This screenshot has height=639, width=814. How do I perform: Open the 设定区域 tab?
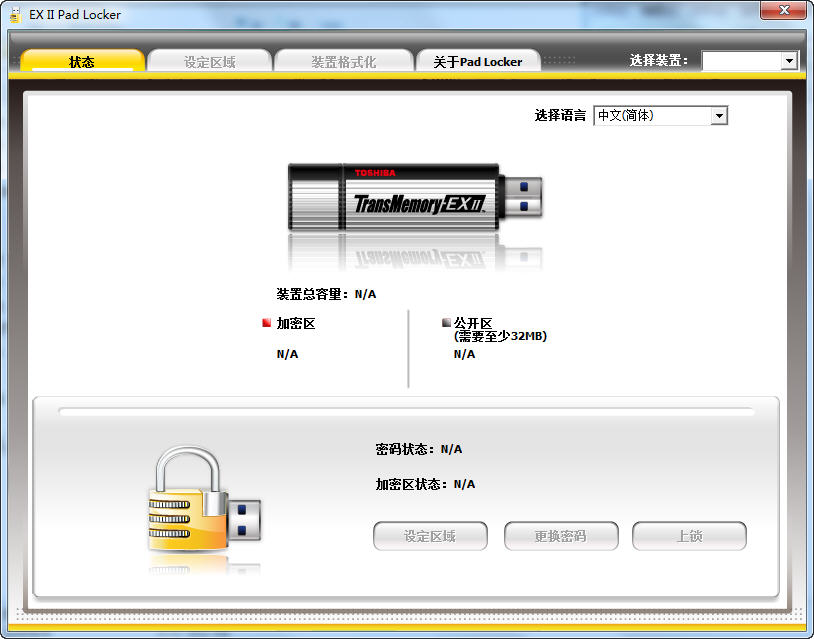210,61
